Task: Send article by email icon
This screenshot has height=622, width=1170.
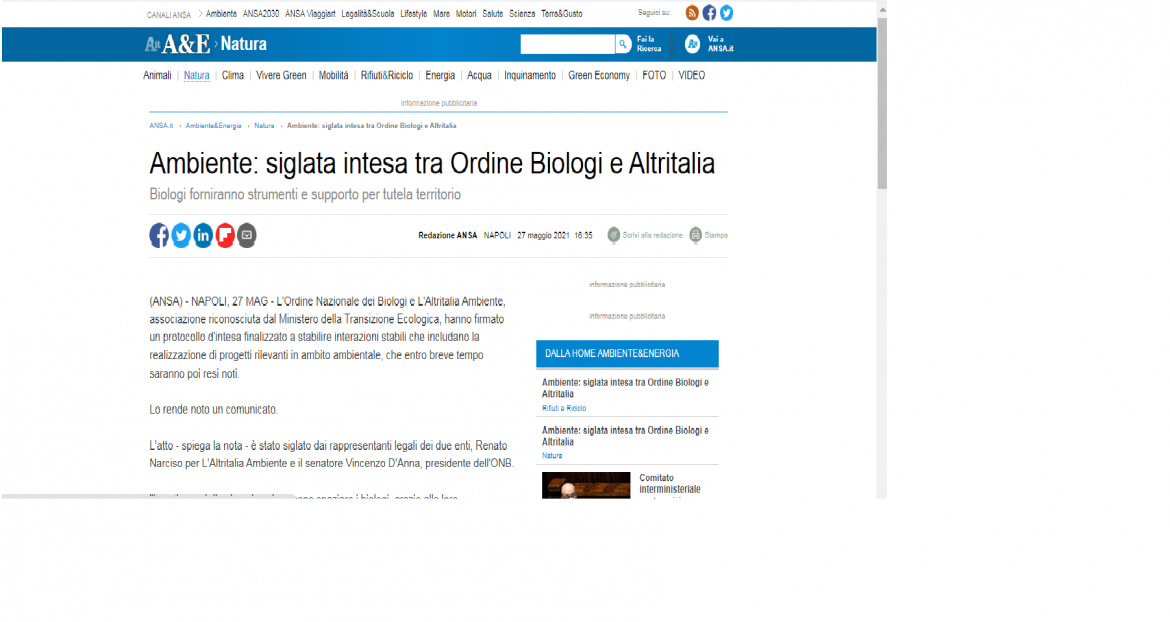Action: [x=246, y=235]
